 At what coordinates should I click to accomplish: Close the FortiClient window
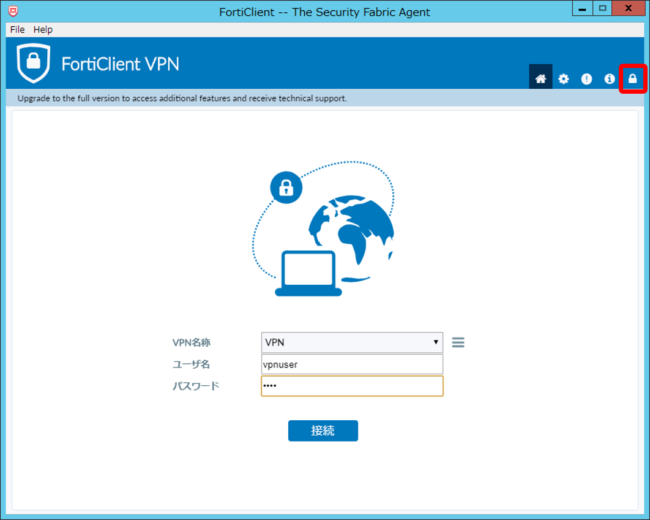(628, 9)
